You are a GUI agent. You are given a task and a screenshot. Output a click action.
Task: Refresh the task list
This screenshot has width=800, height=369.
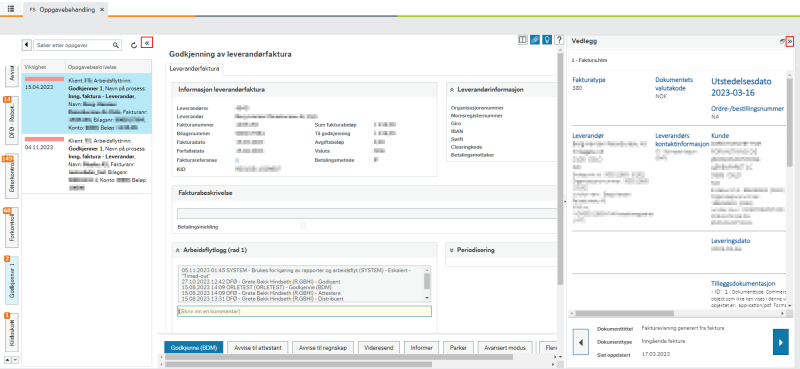pyautogui.click(x=134, y=45)
